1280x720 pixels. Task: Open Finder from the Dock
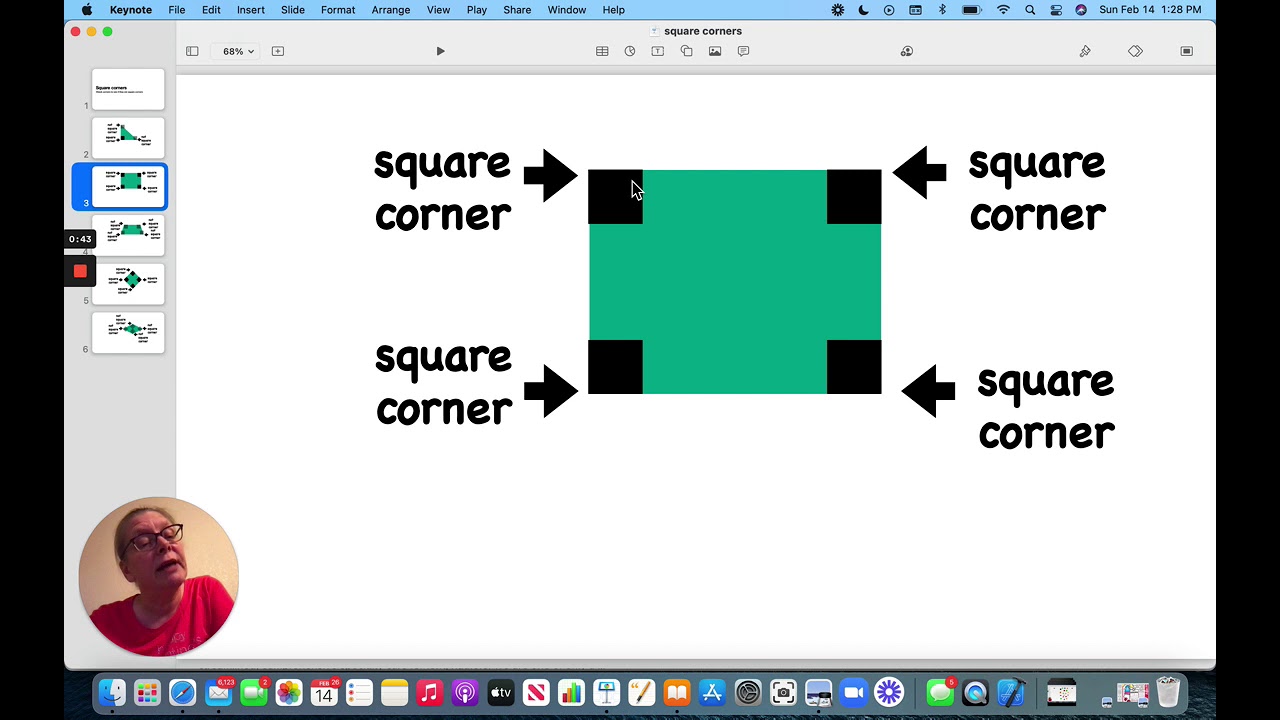click(x=112, y=692)
